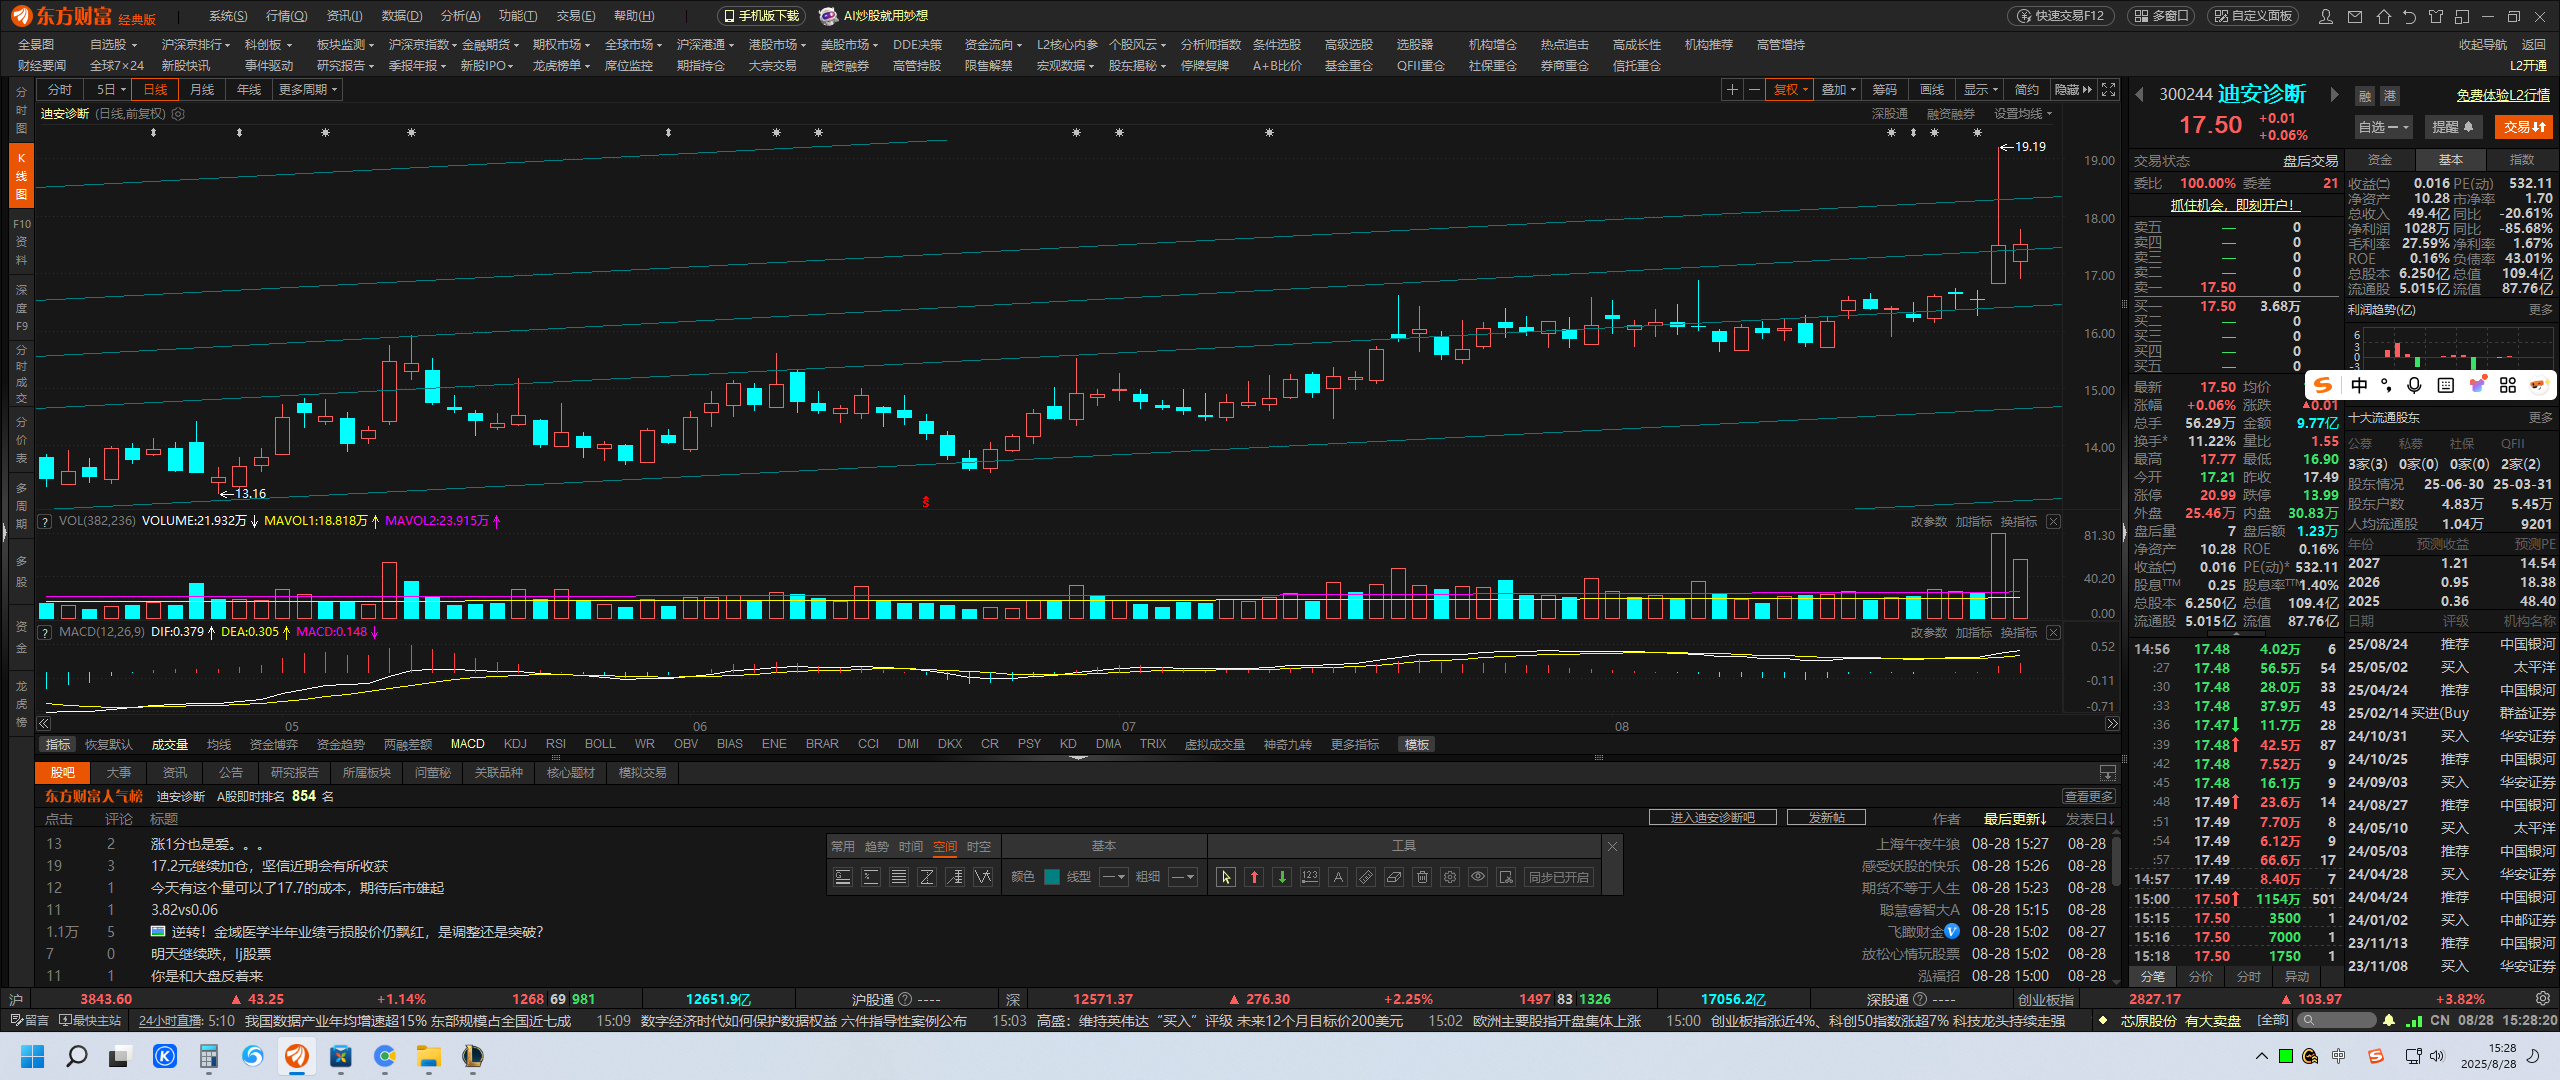Click the undo back arrow icon
Screen dimensions: 2560x1080
coord(2409,16)
